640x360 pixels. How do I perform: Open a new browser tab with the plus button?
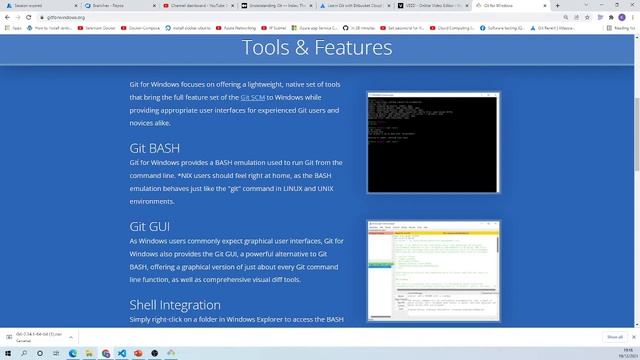coord(558,6)
